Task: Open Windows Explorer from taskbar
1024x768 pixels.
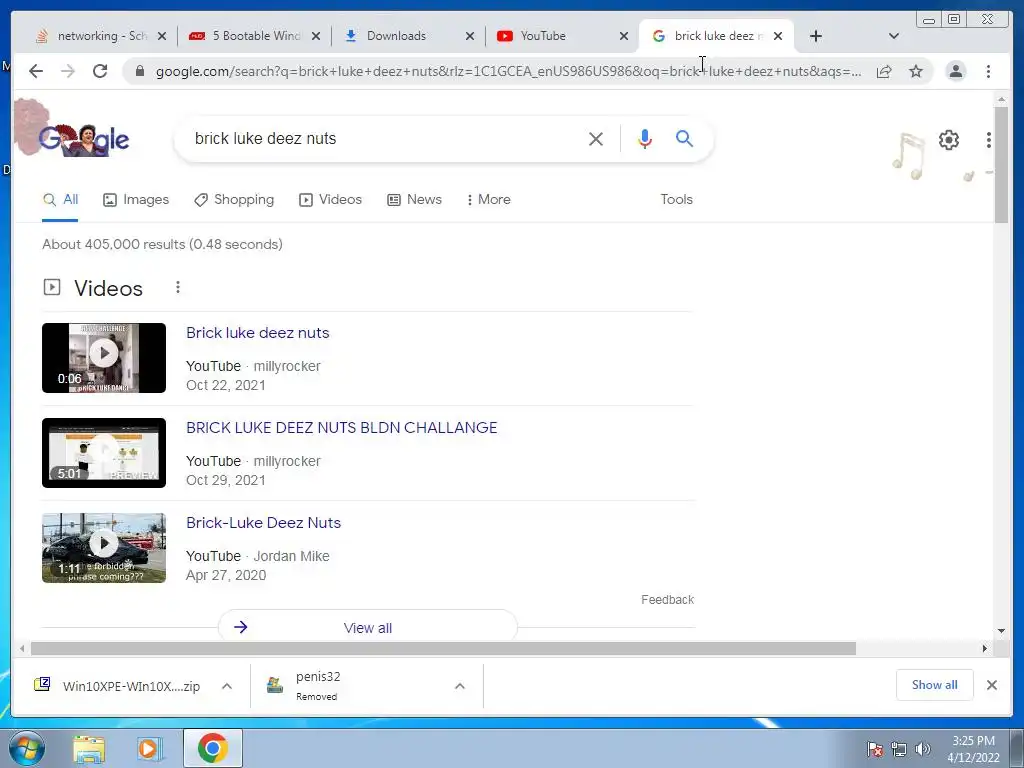Action: 89,749
